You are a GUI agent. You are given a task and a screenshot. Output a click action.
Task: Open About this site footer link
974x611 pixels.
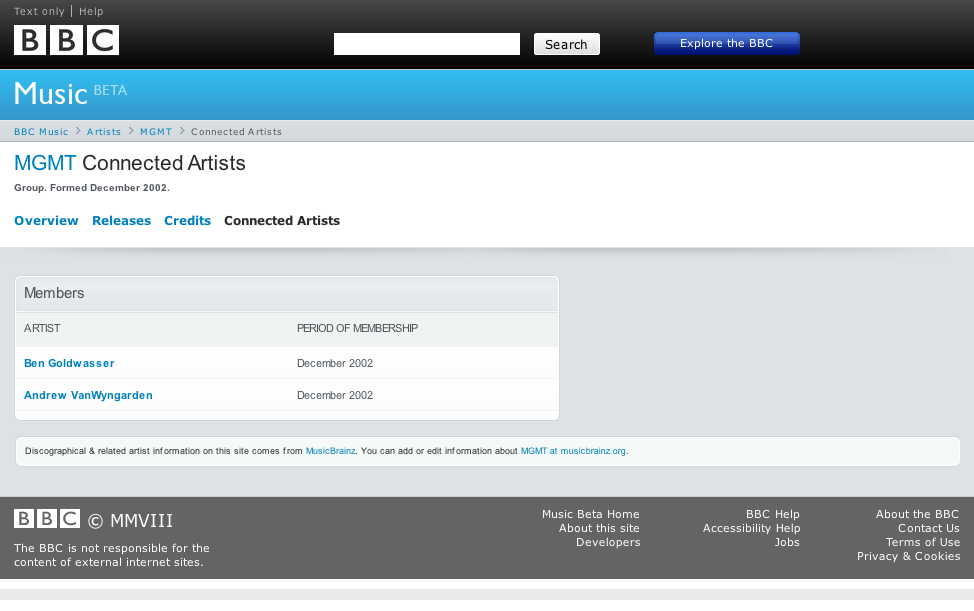599,528
